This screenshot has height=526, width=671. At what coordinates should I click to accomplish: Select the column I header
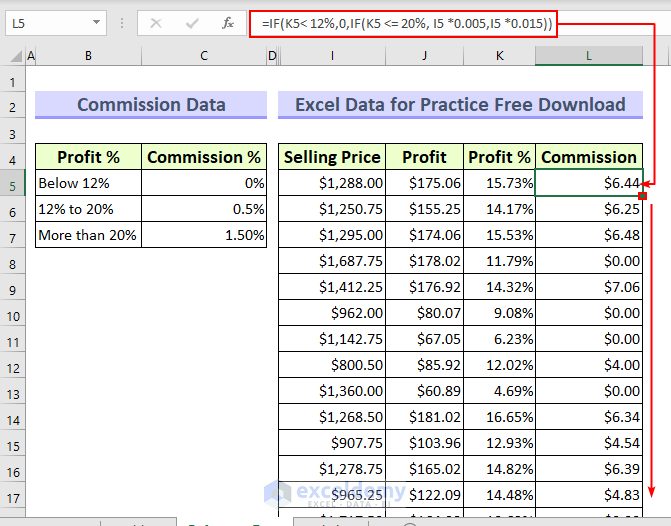click(x=332, y=56)
